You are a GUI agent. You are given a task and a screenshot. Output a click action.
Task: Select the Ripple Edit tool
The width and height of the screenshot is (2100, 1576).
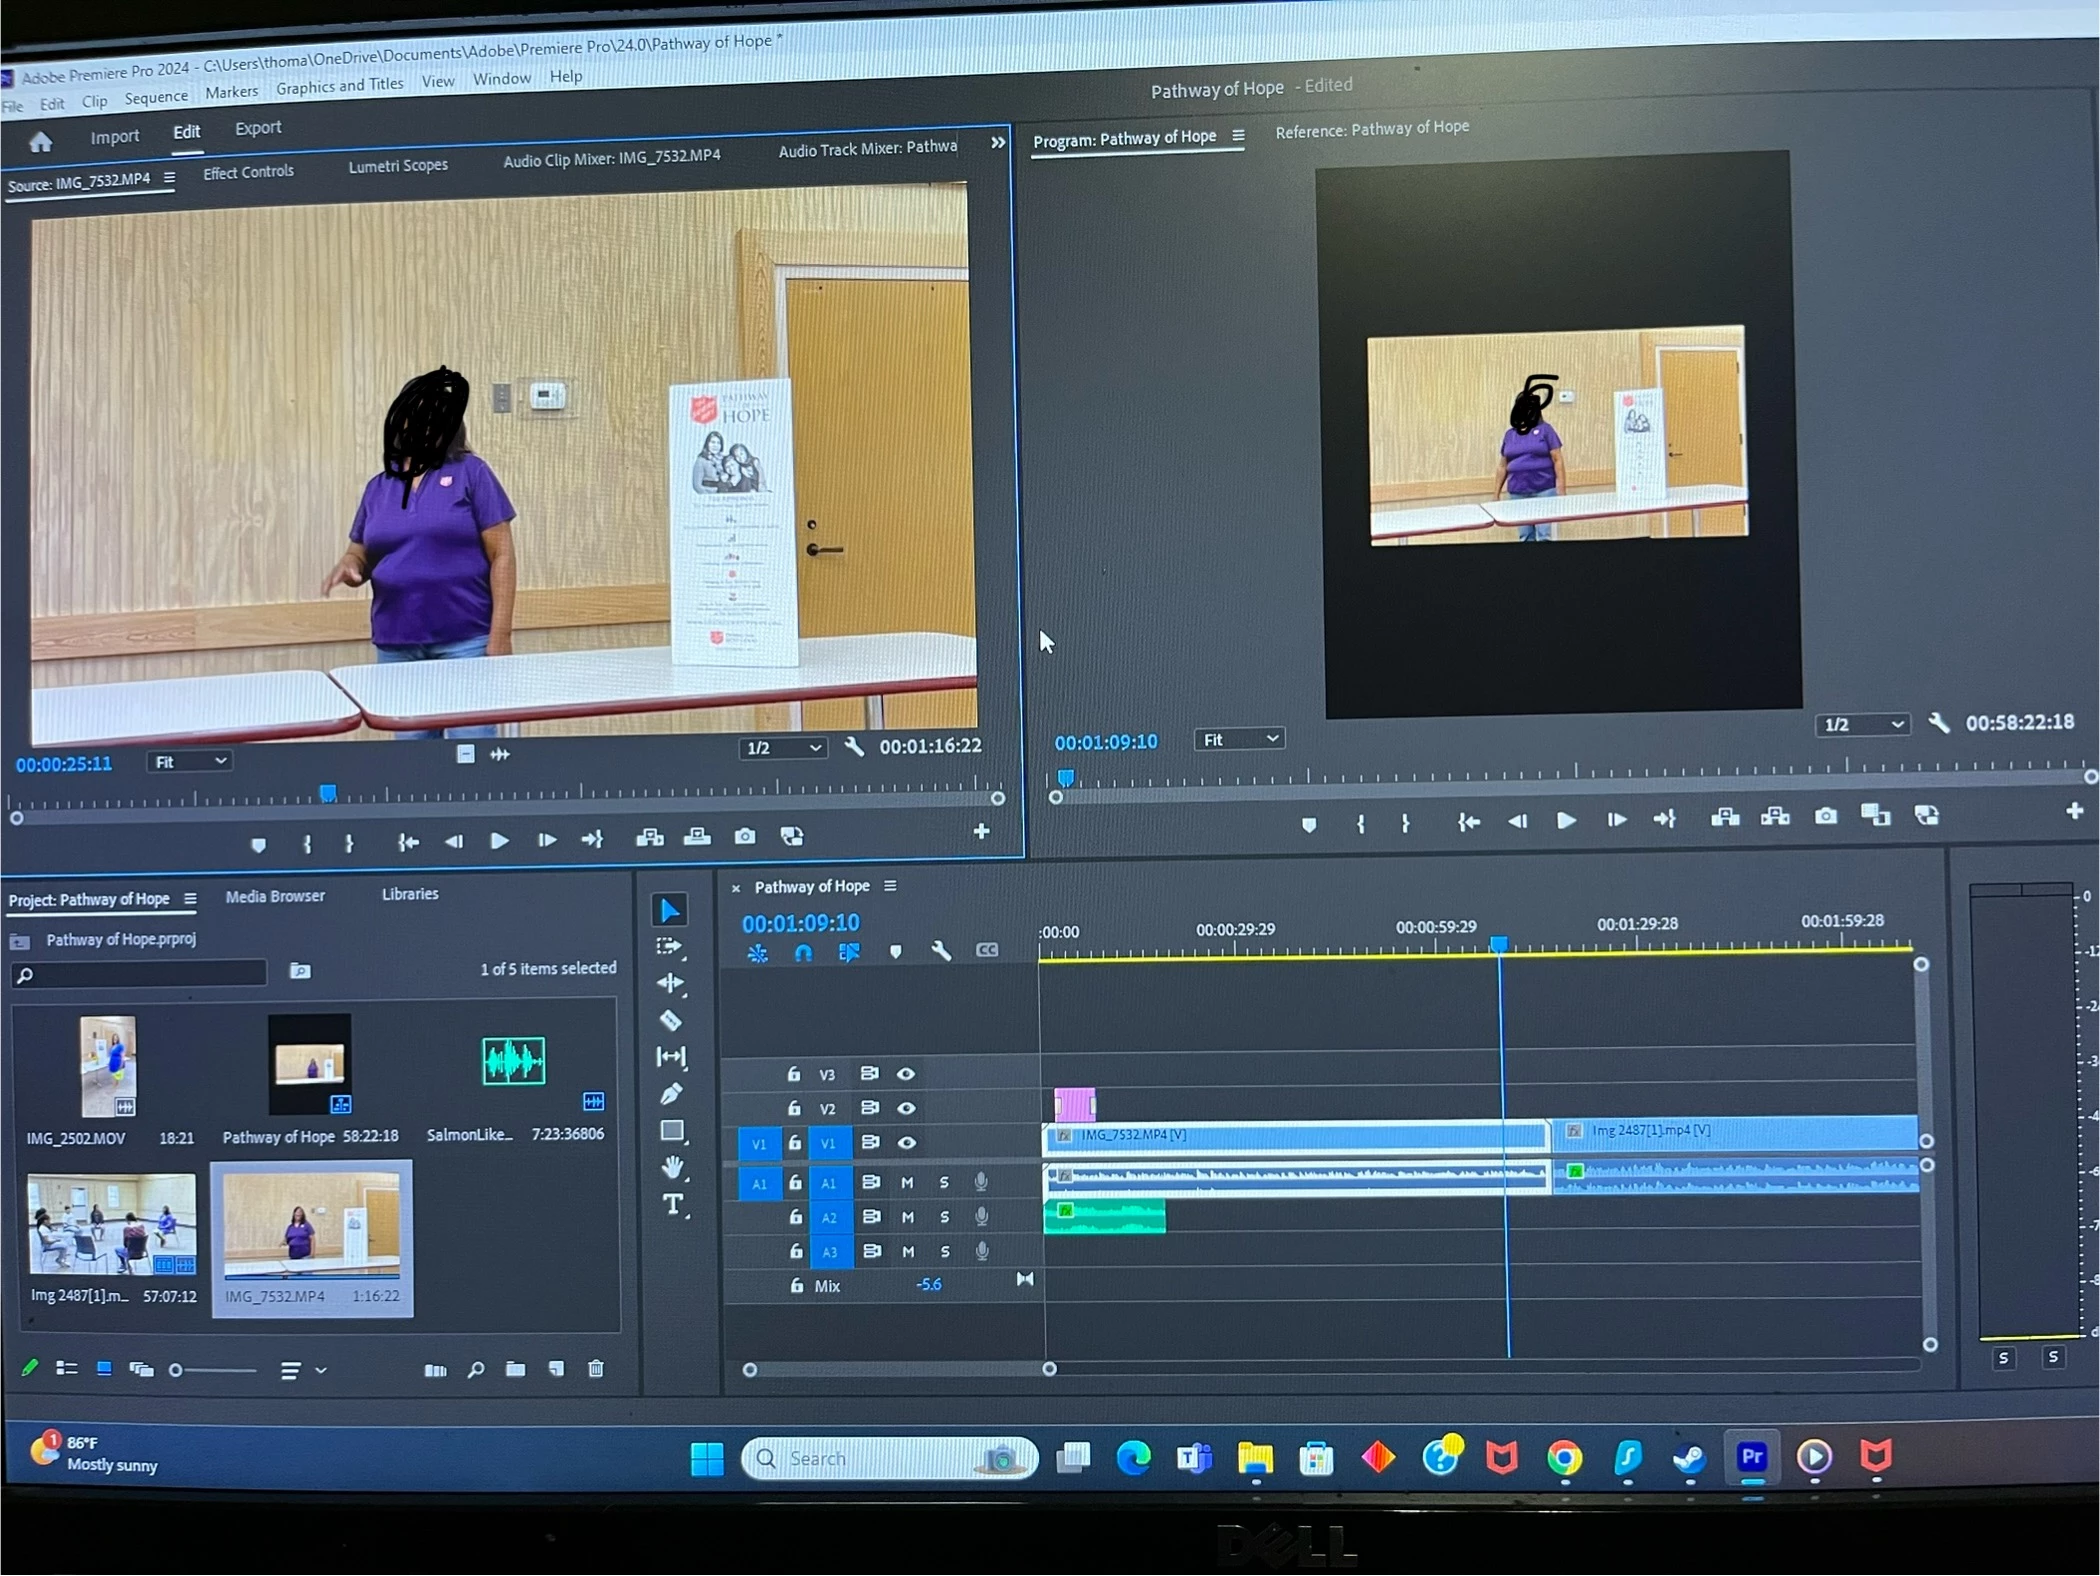[x=670, y=983]
